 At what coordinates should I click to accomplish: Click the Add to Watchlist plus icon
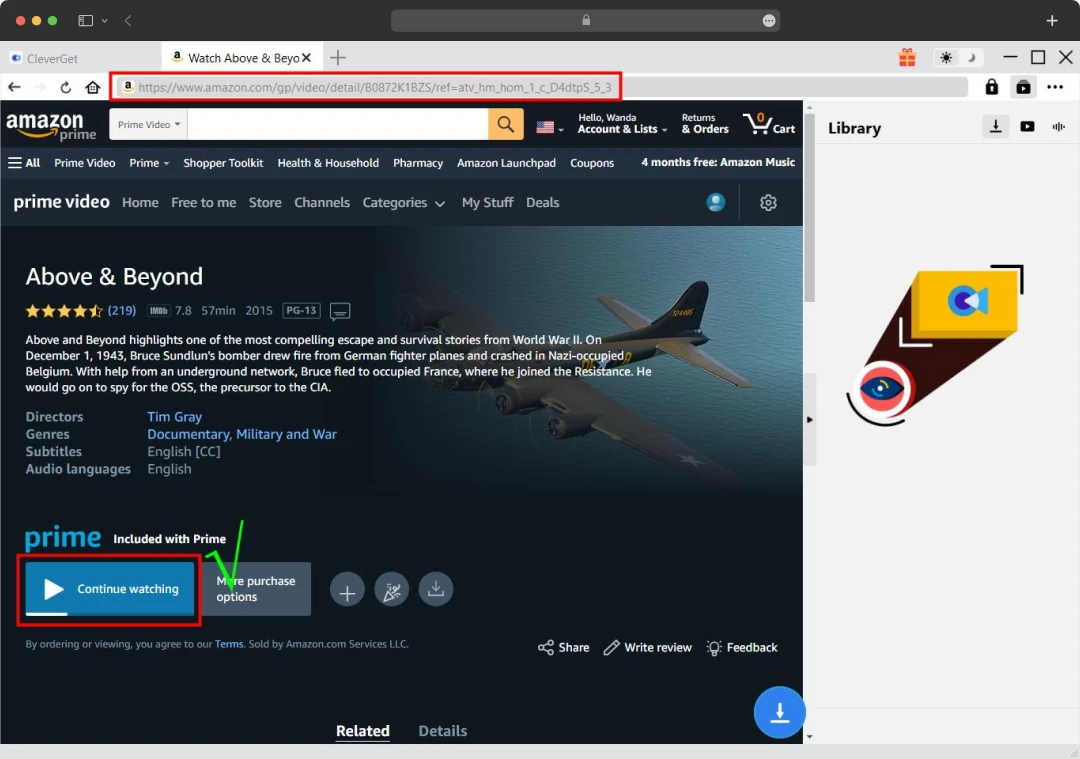coord(347,589)
